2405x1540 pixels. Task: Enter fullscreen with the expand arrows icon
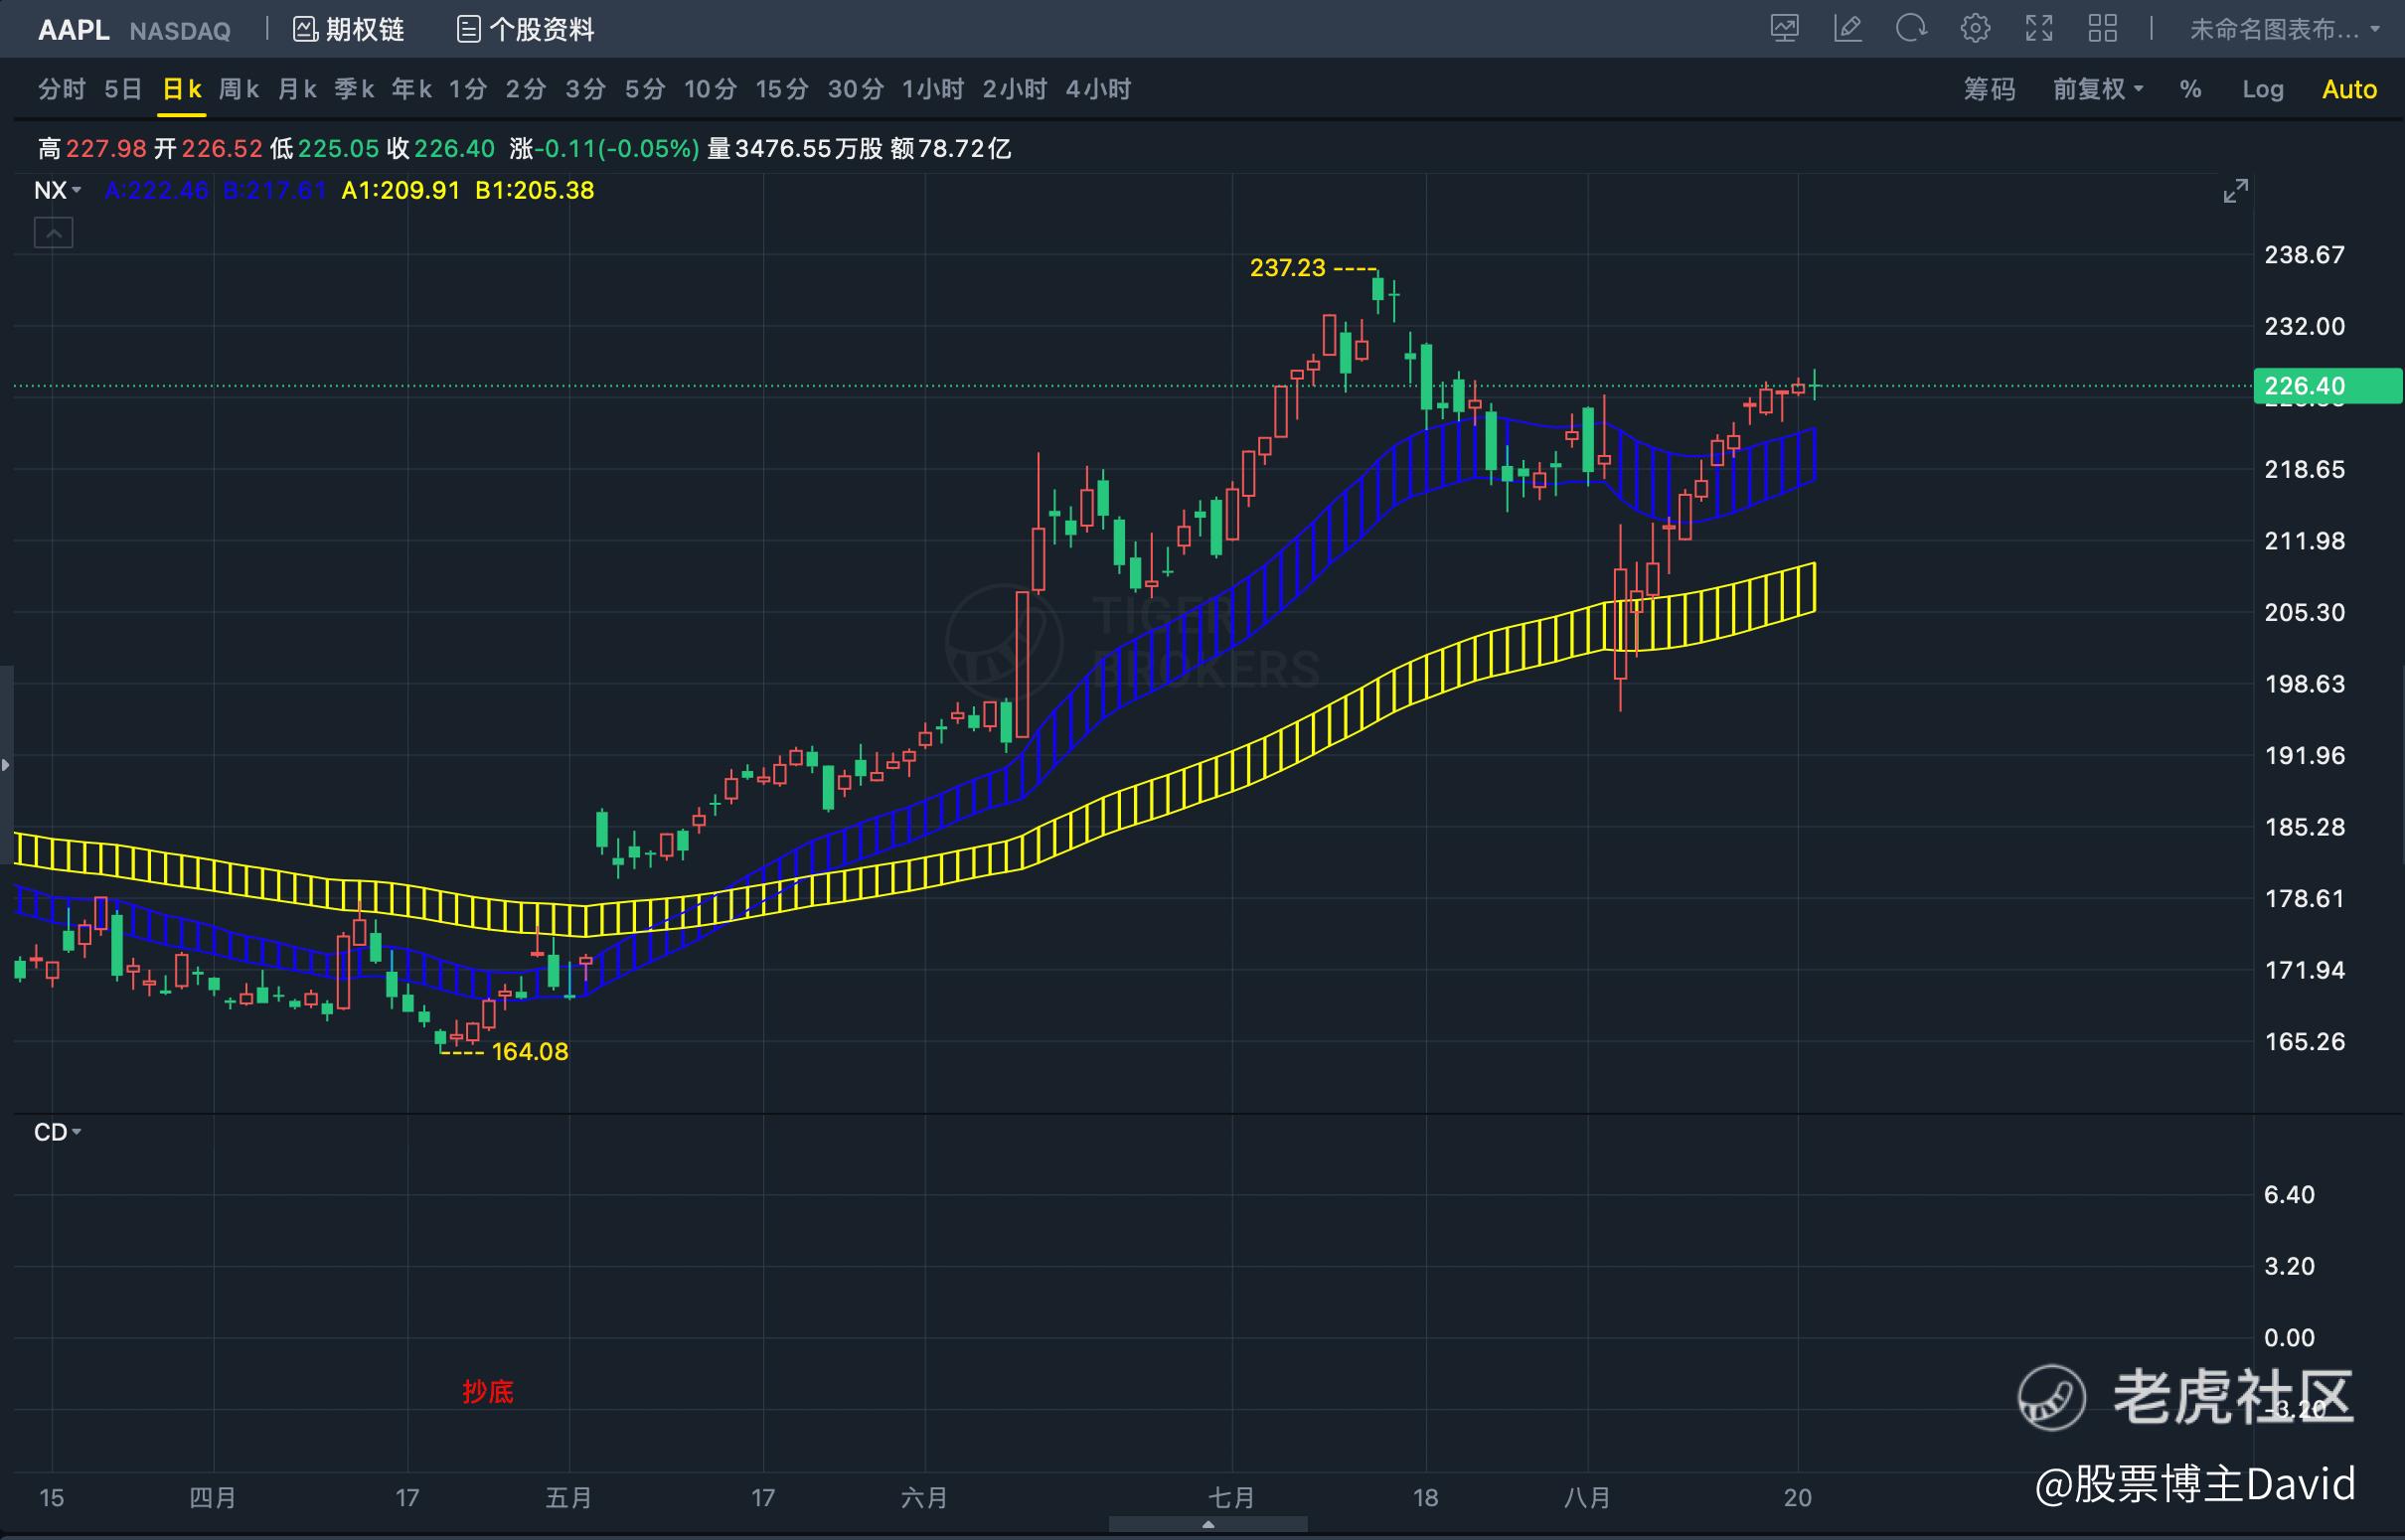[2039, 28]
